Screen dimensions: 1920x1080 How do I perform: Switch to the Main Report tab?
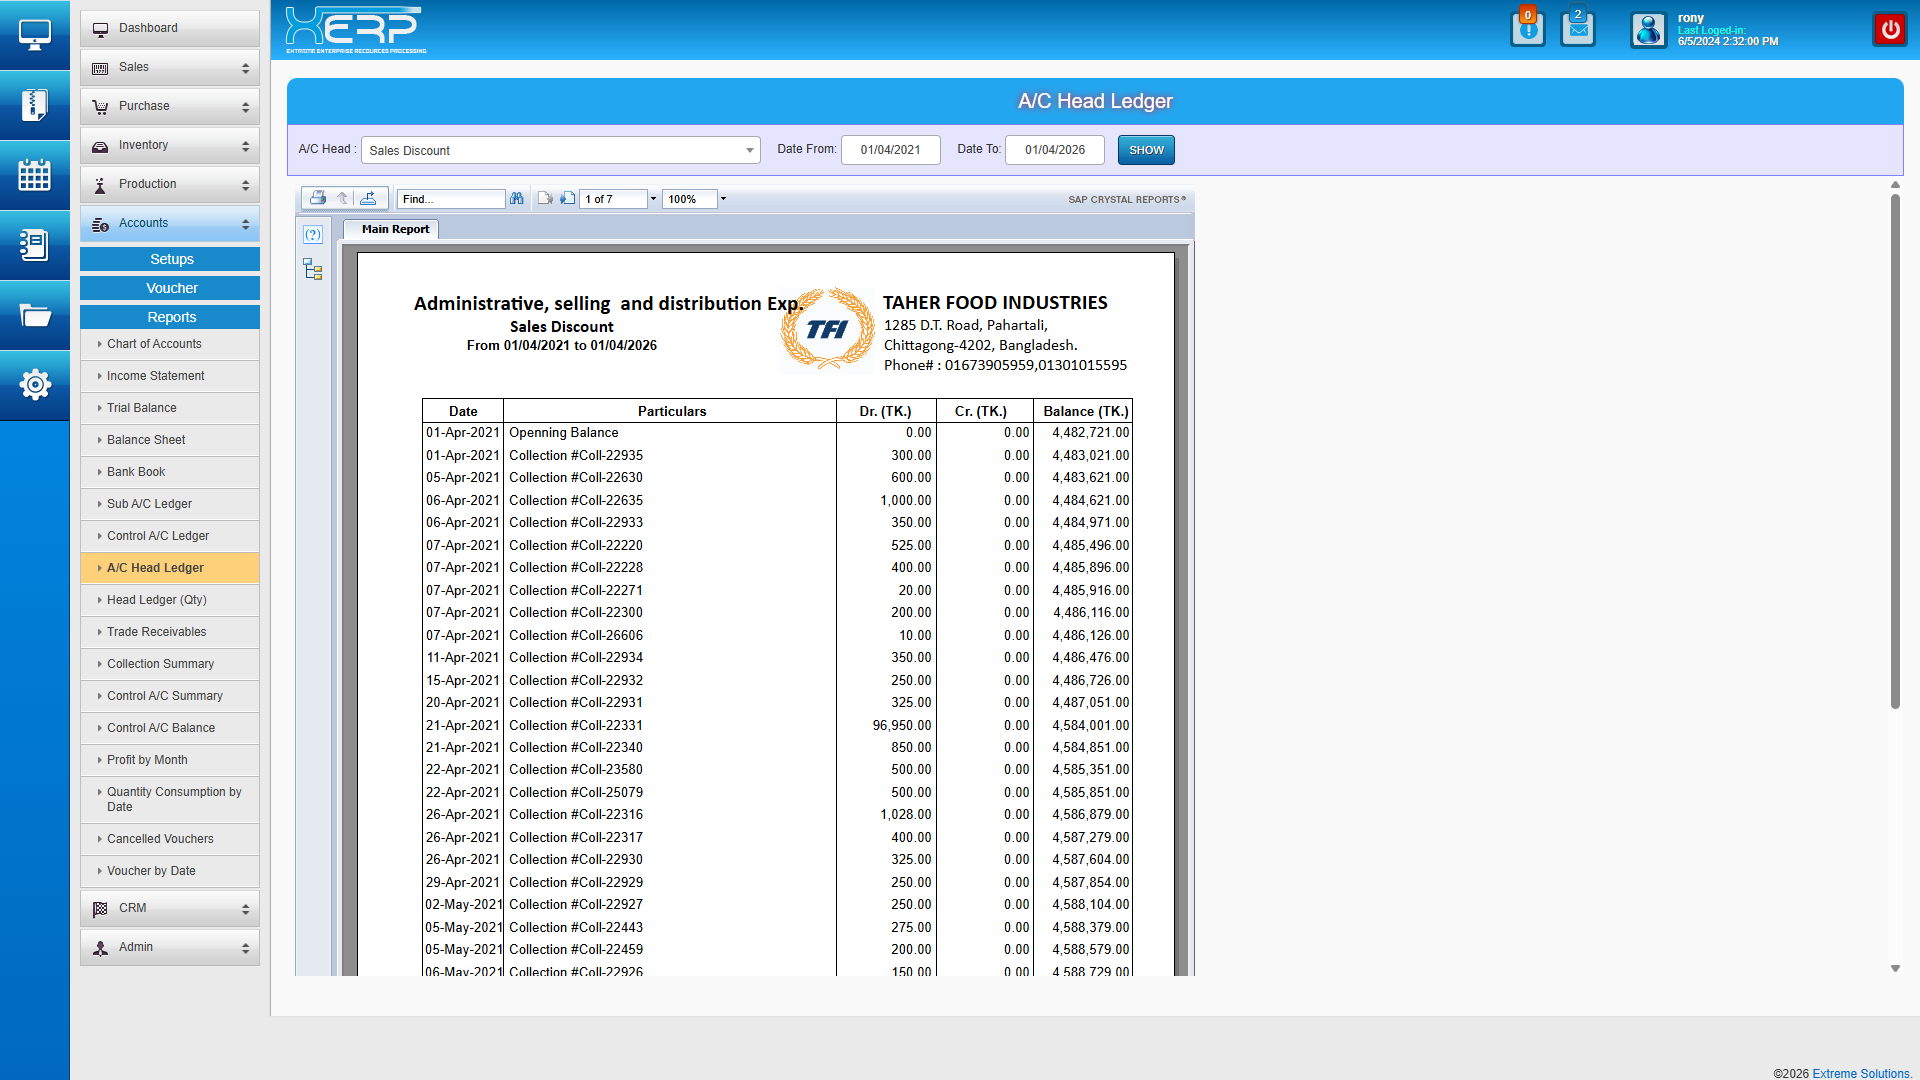(x=395, y=229)
